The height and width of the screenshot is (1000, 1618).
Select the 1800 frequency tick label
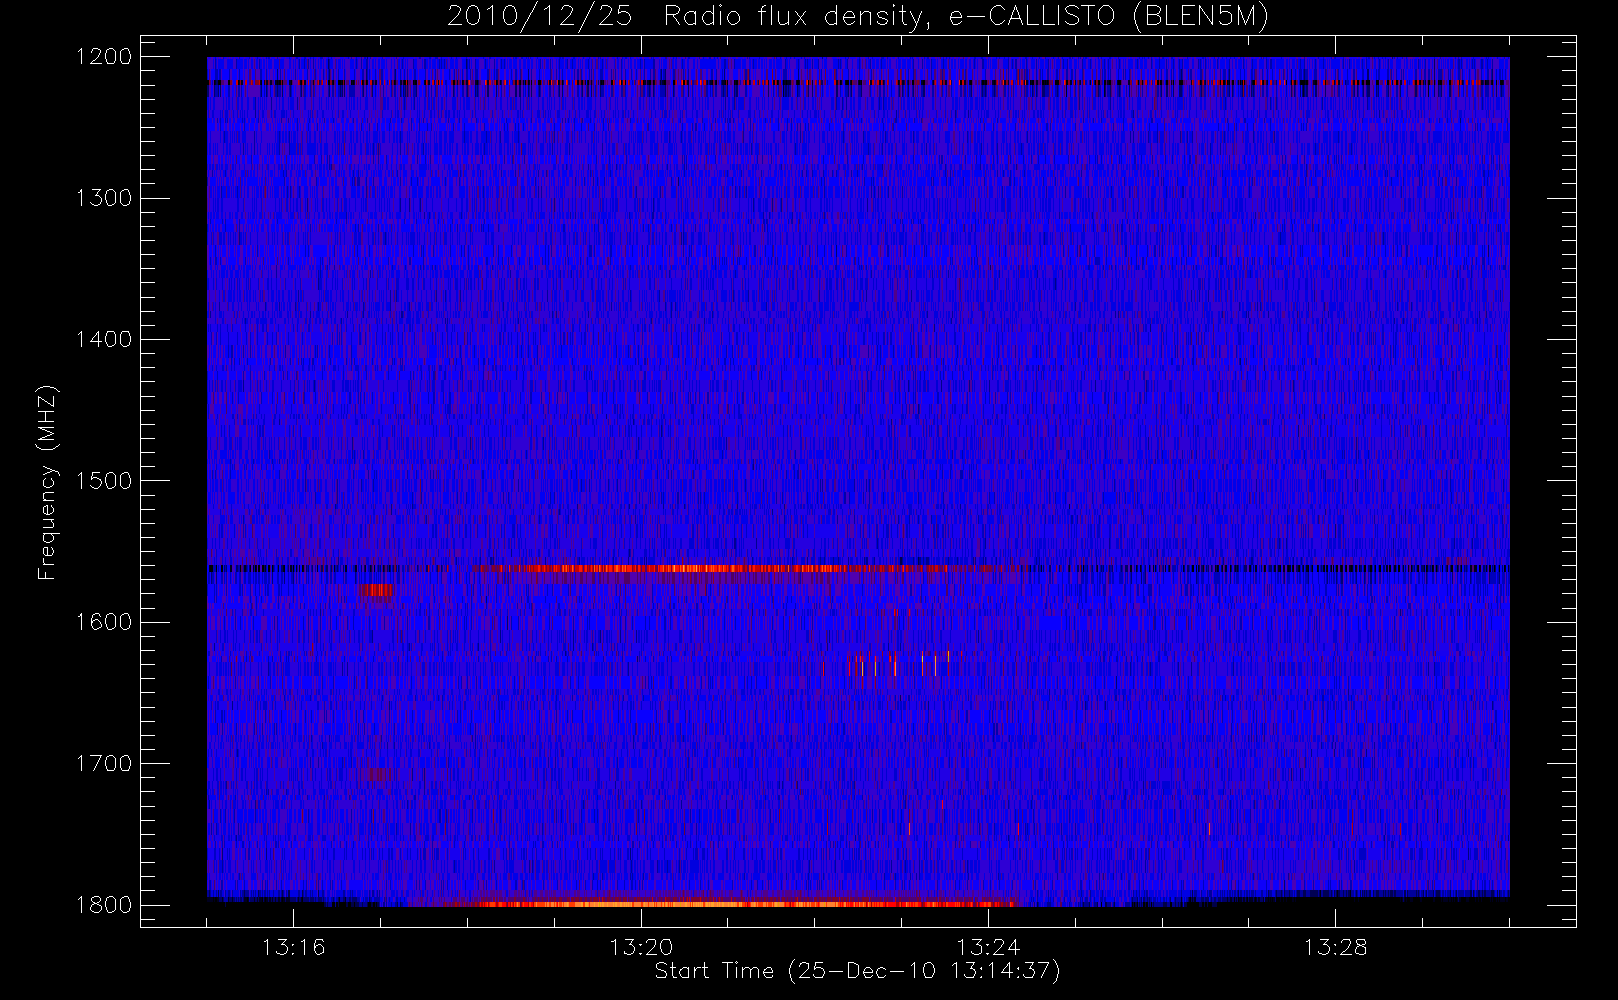click(x=104, y=905)
